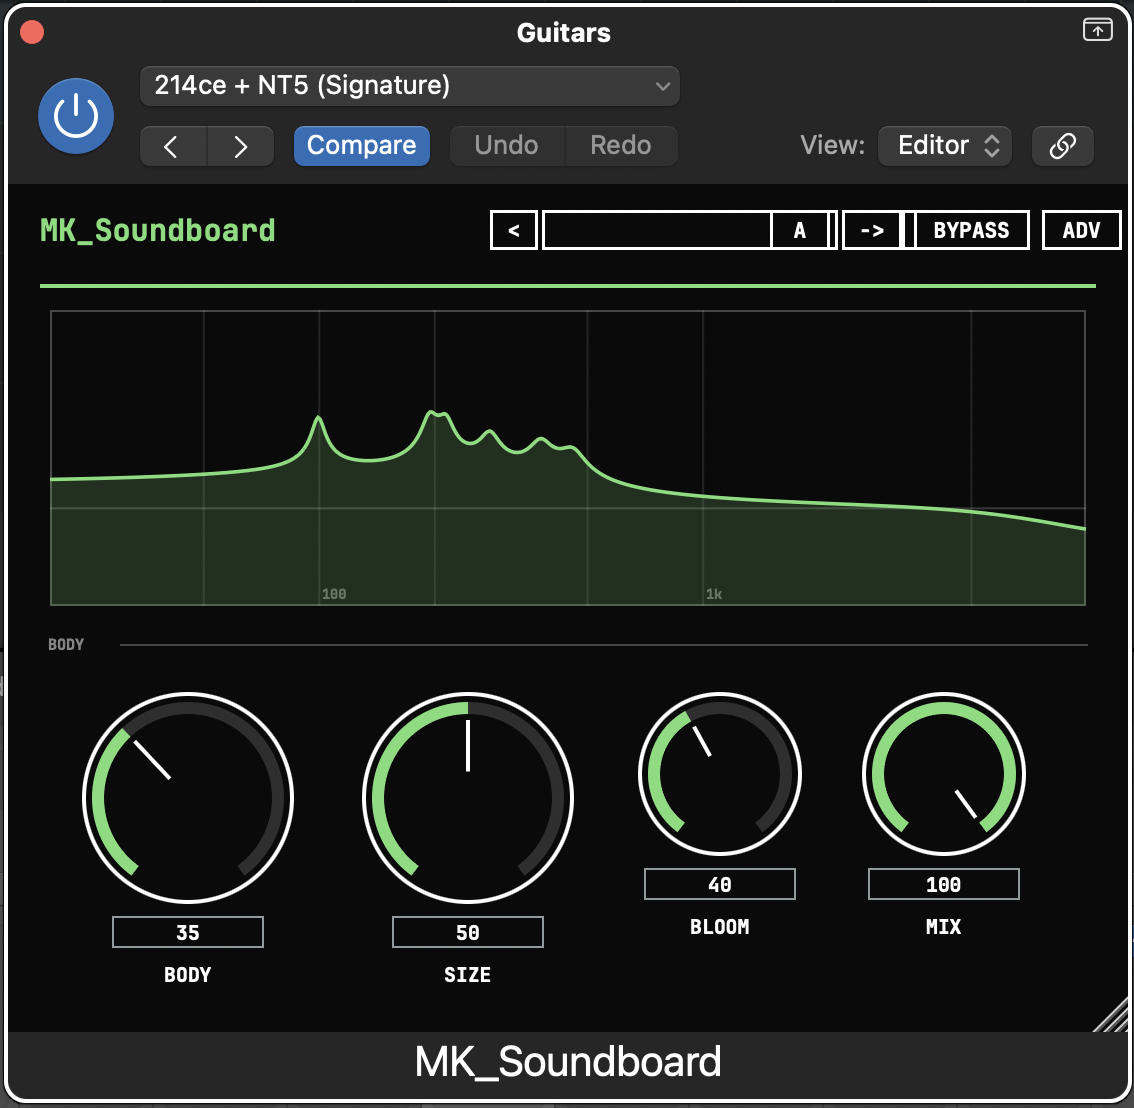The image size is (1134, 1108).
Task: Click the Redo button
Action: click(621, 146)
